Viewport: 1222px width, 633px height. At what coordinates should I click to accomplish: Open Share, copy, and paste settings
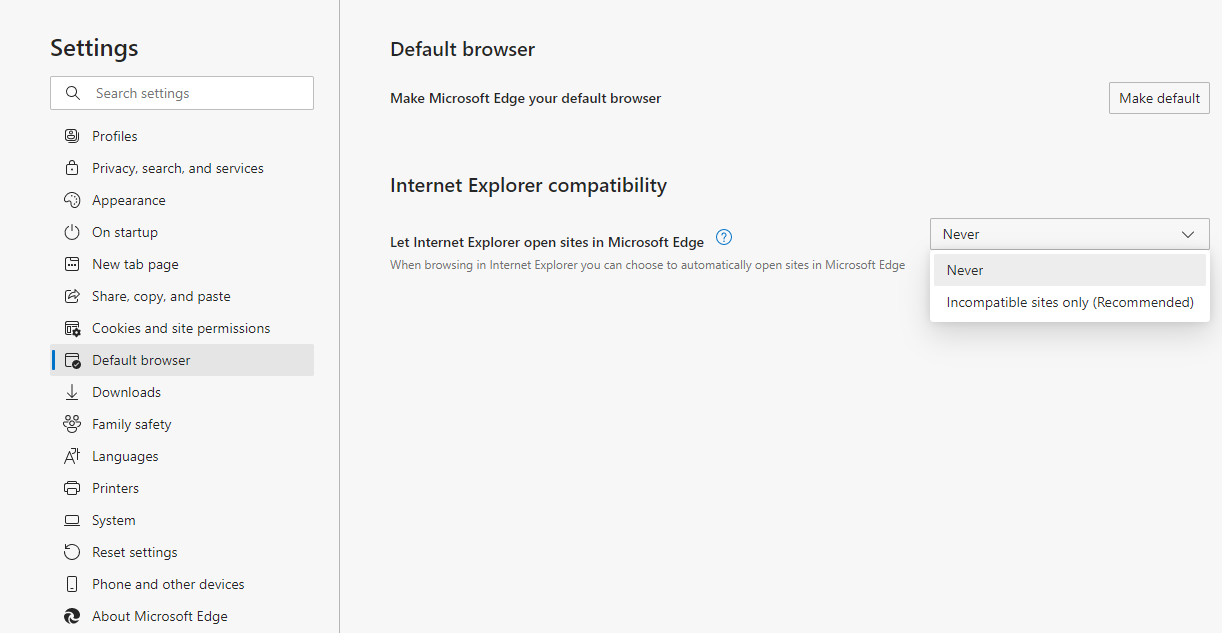click(x=161, y=296)
